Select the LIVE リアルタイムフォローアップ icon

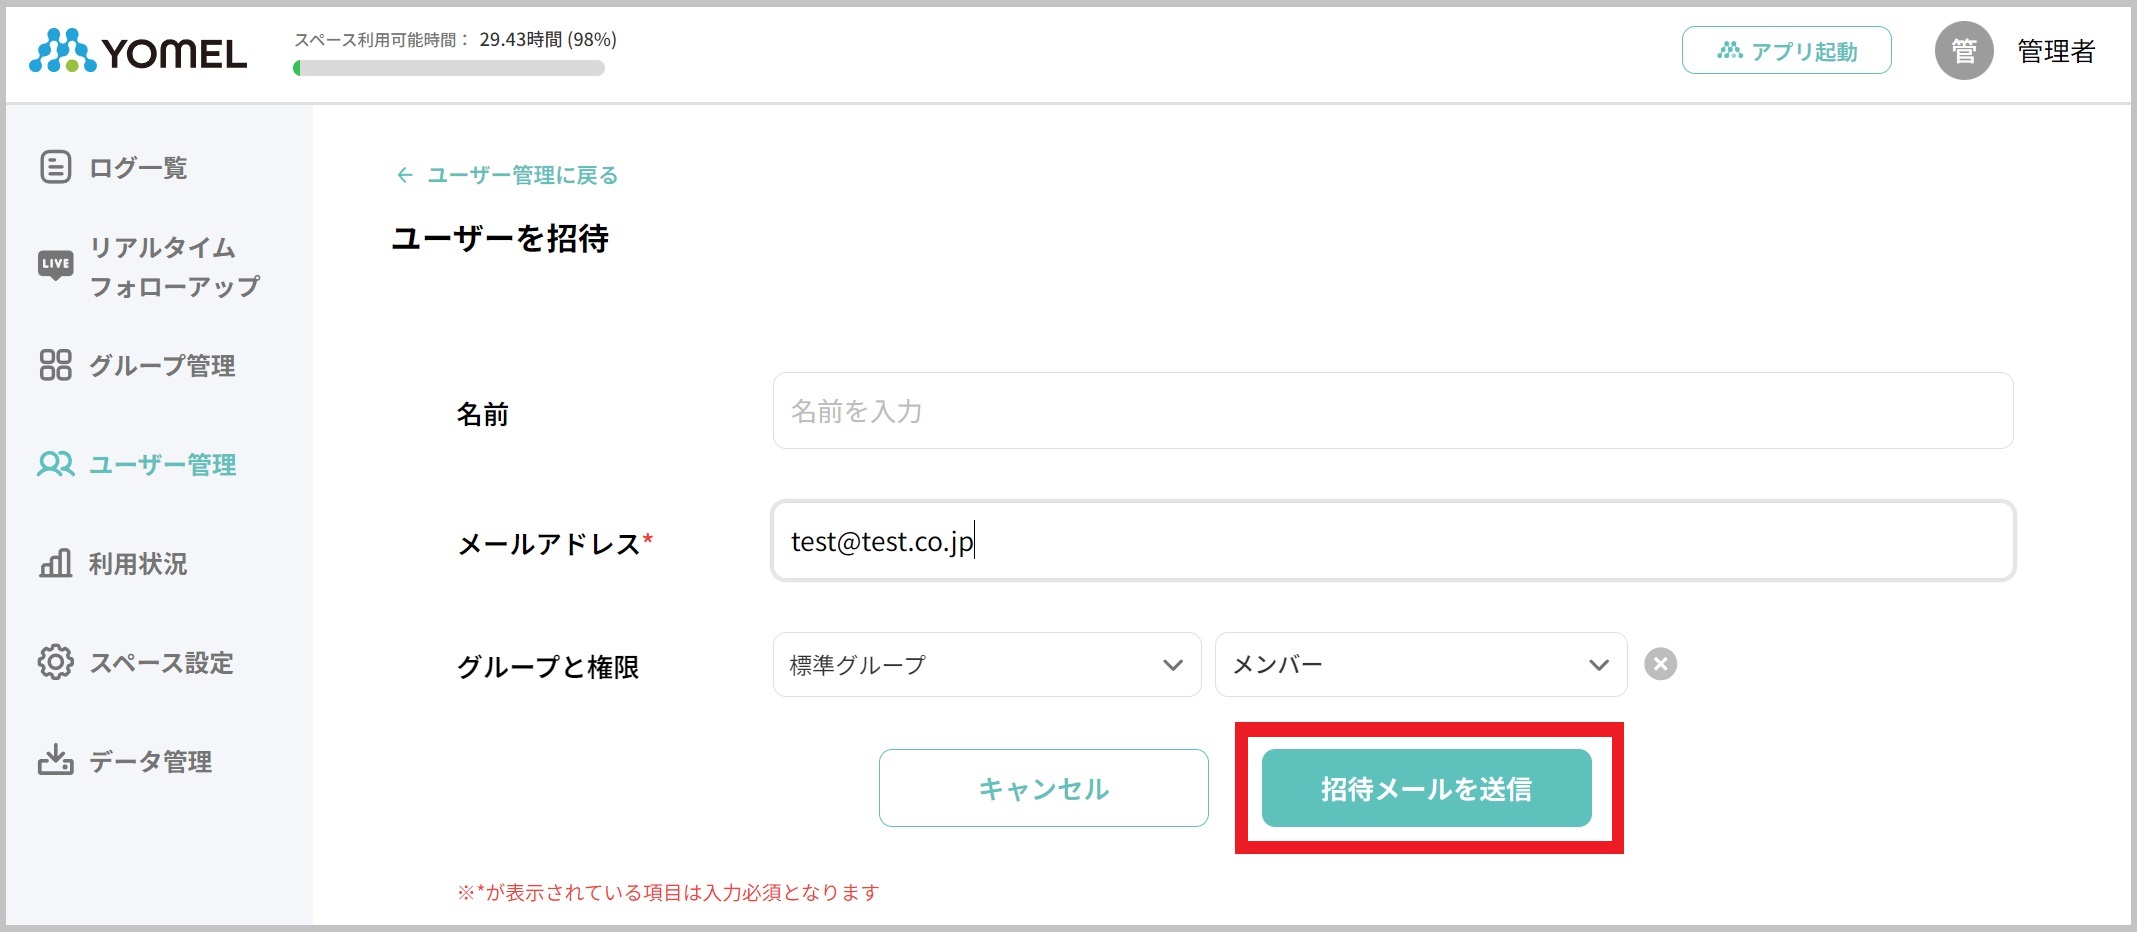click(x=55, y=265)
